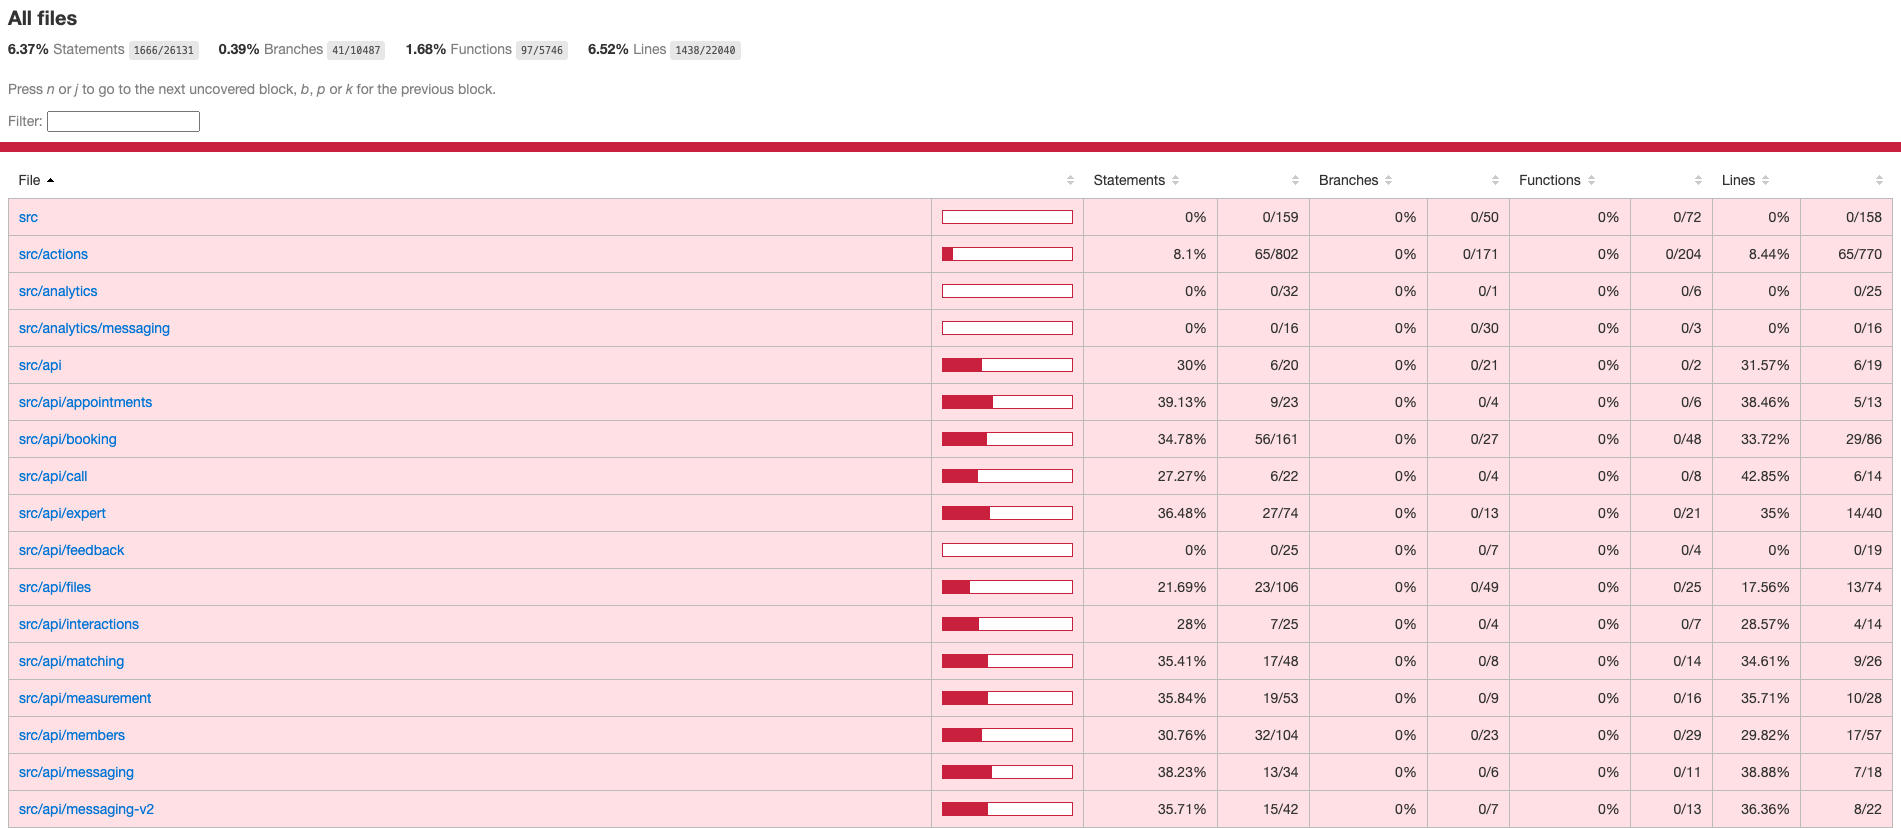Screen dimensions: 1901x828
Task: Open the src/actions coverage report
Action: click(53, 254)
